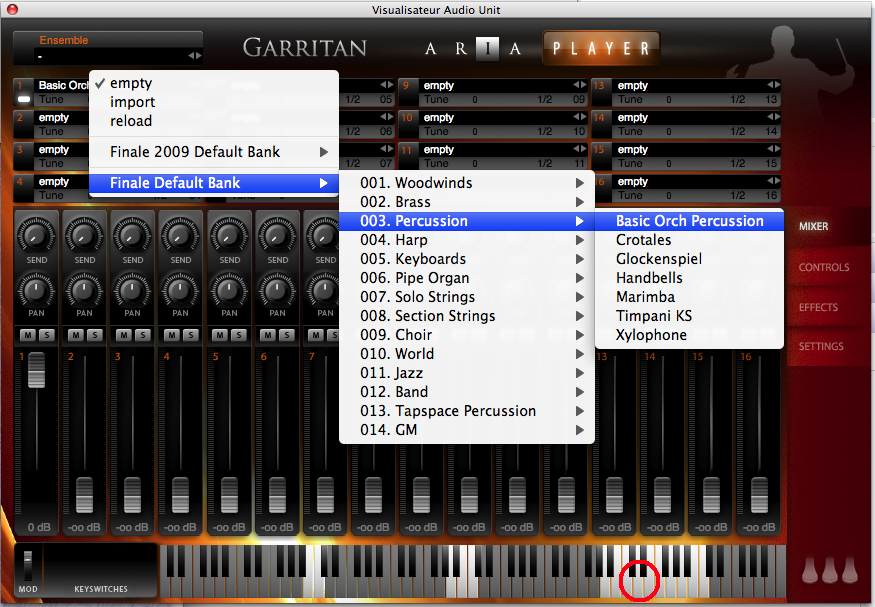Switch to the EFFECTS tab

(818, 307)
